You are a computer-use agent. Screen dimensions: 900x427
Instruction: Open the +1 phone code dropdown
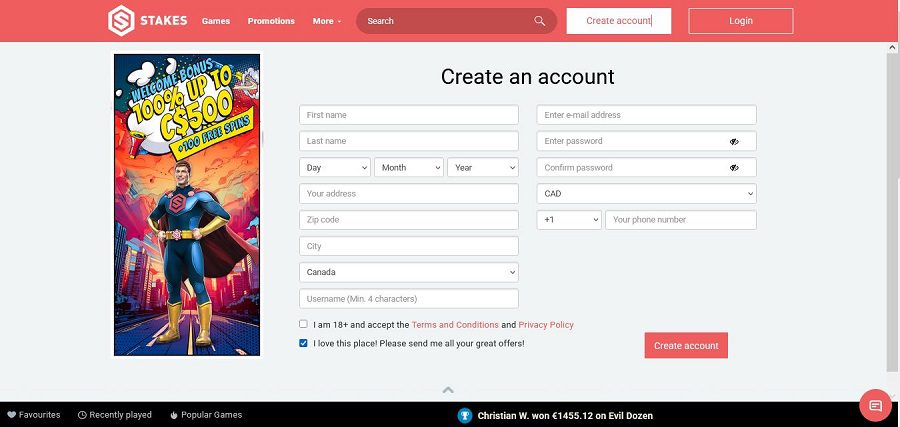(569, 220)
